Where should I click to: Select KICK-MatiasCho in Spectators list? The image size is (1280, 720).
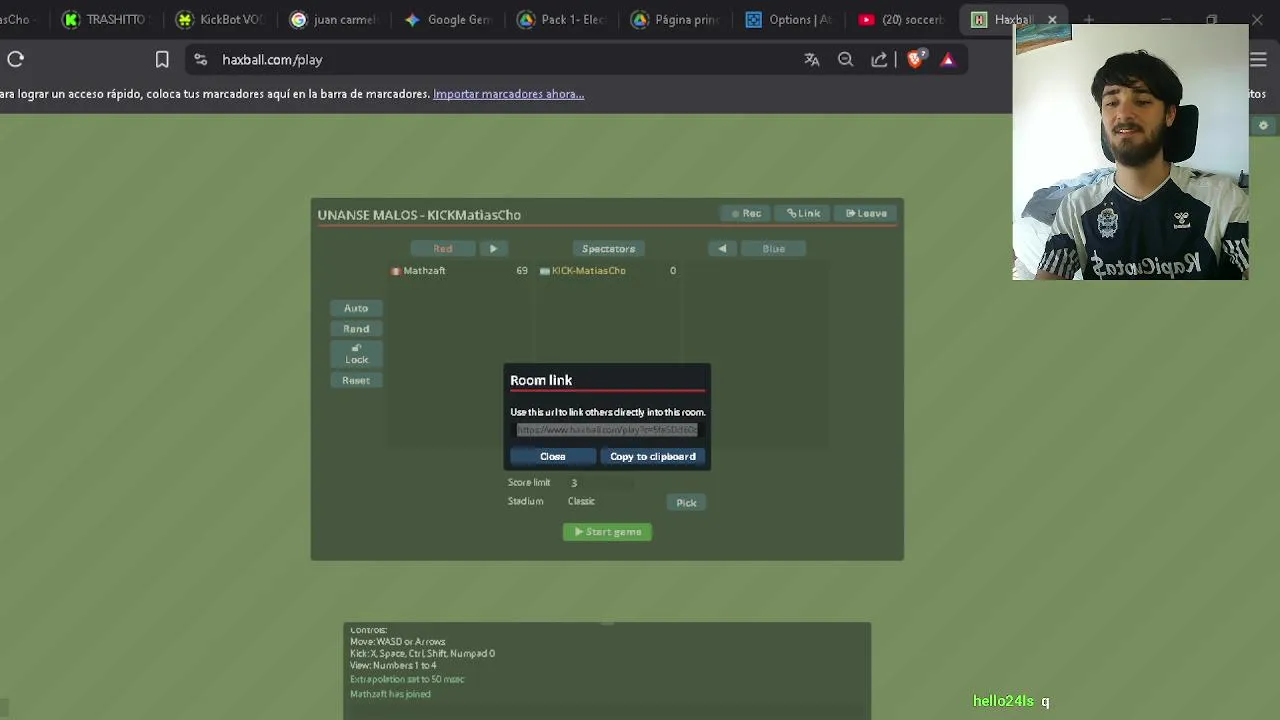point(608,271)
